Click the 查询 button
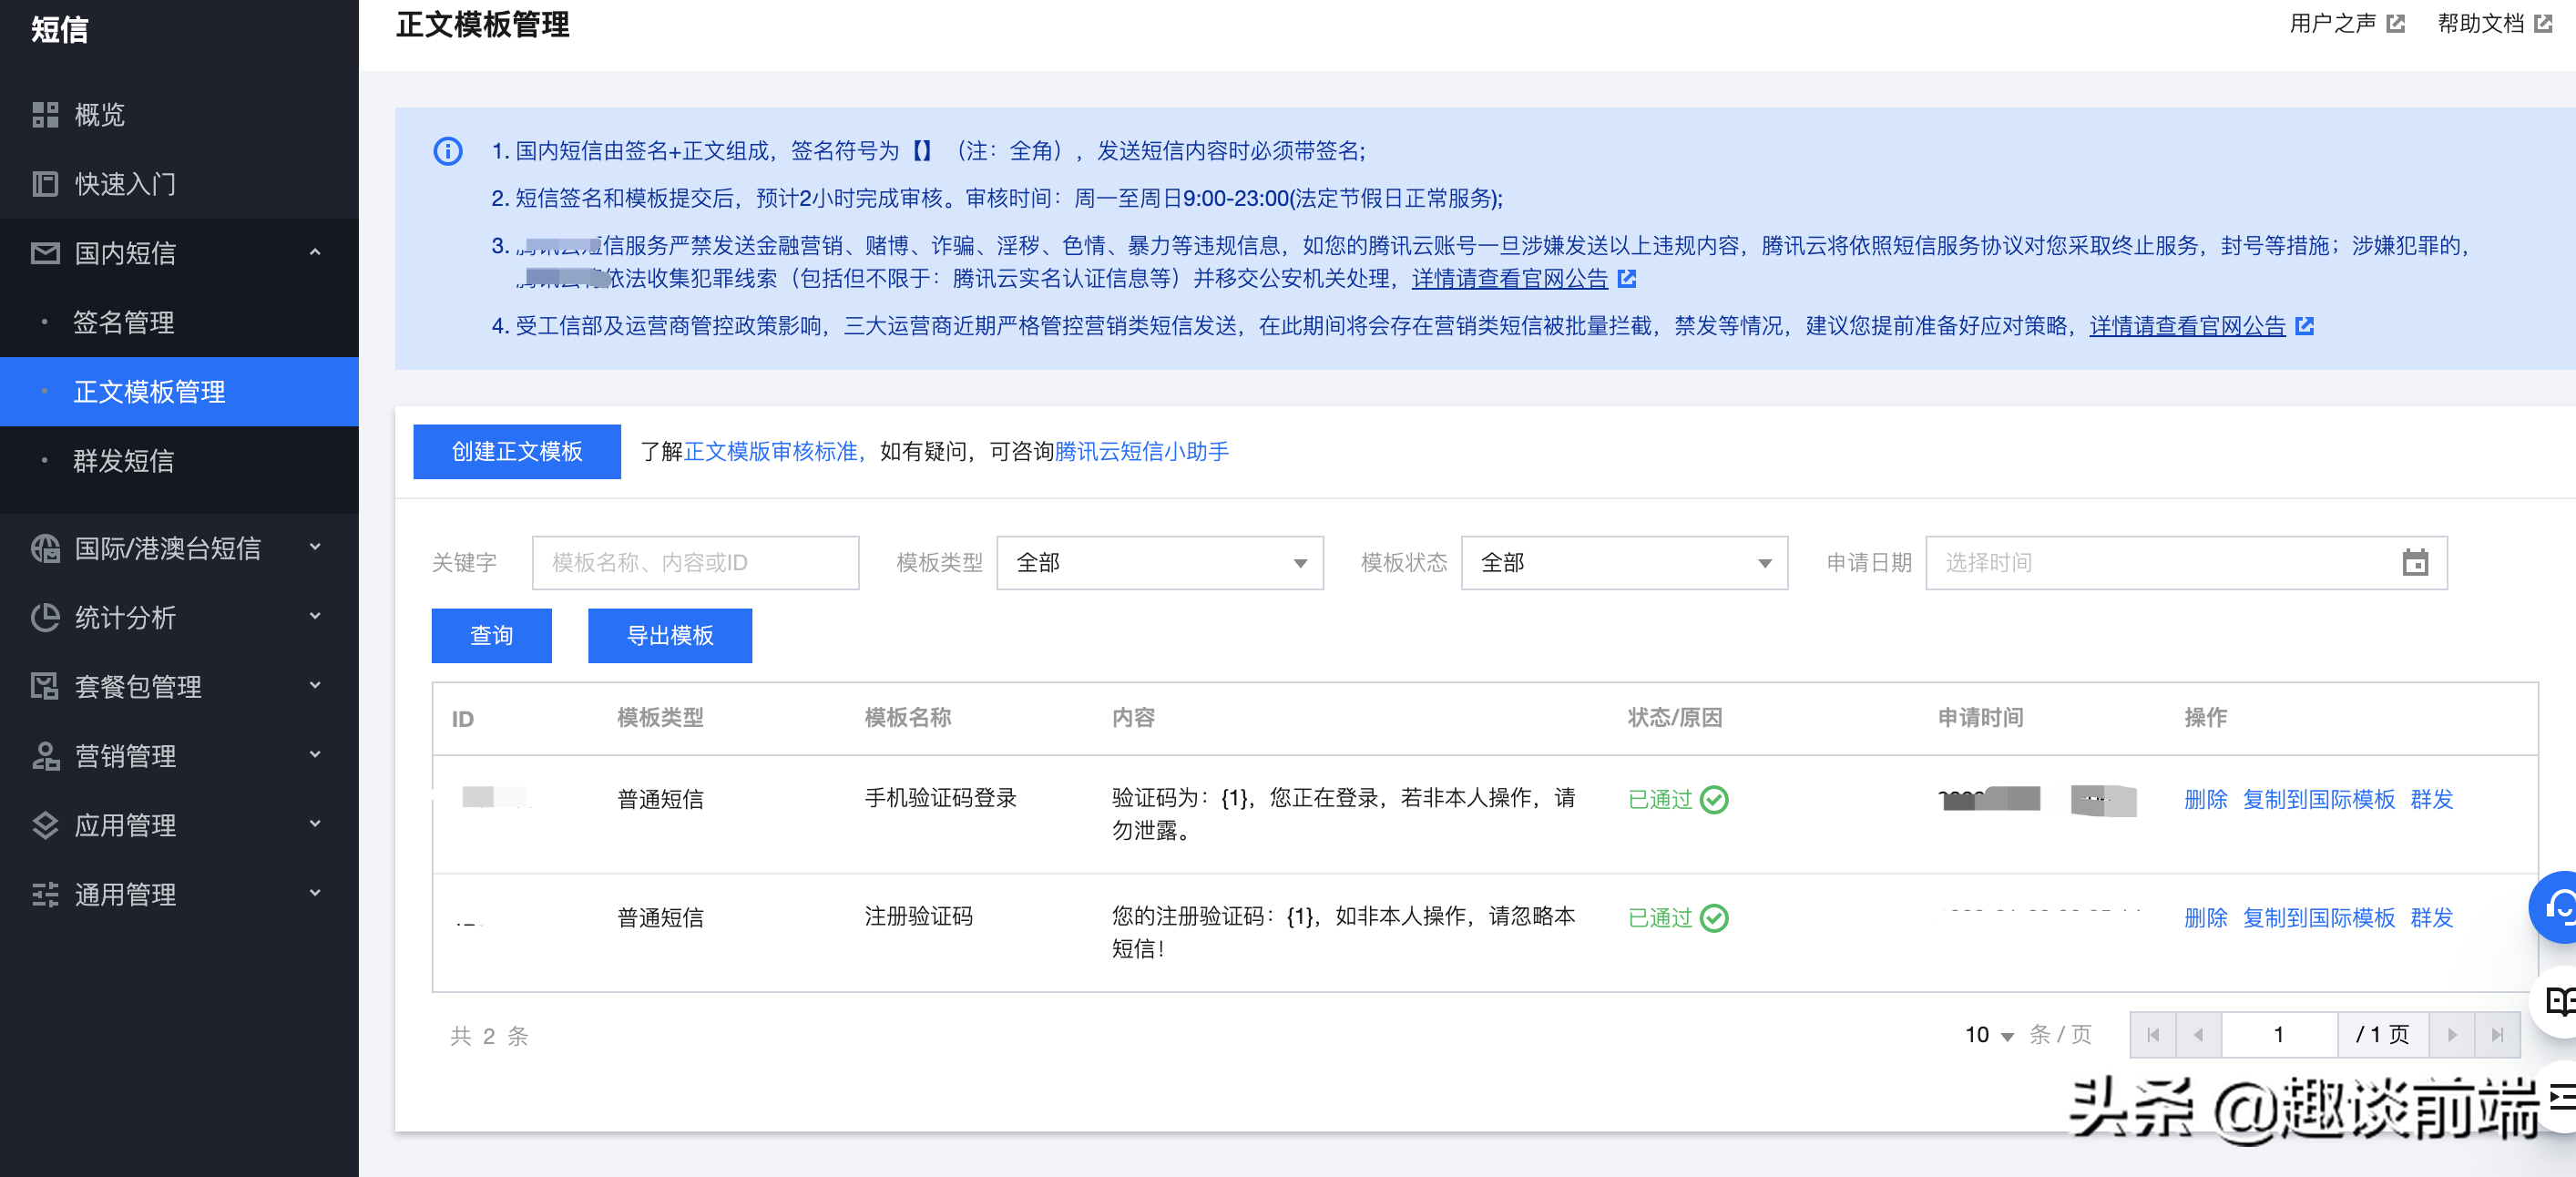 [491, 636]
